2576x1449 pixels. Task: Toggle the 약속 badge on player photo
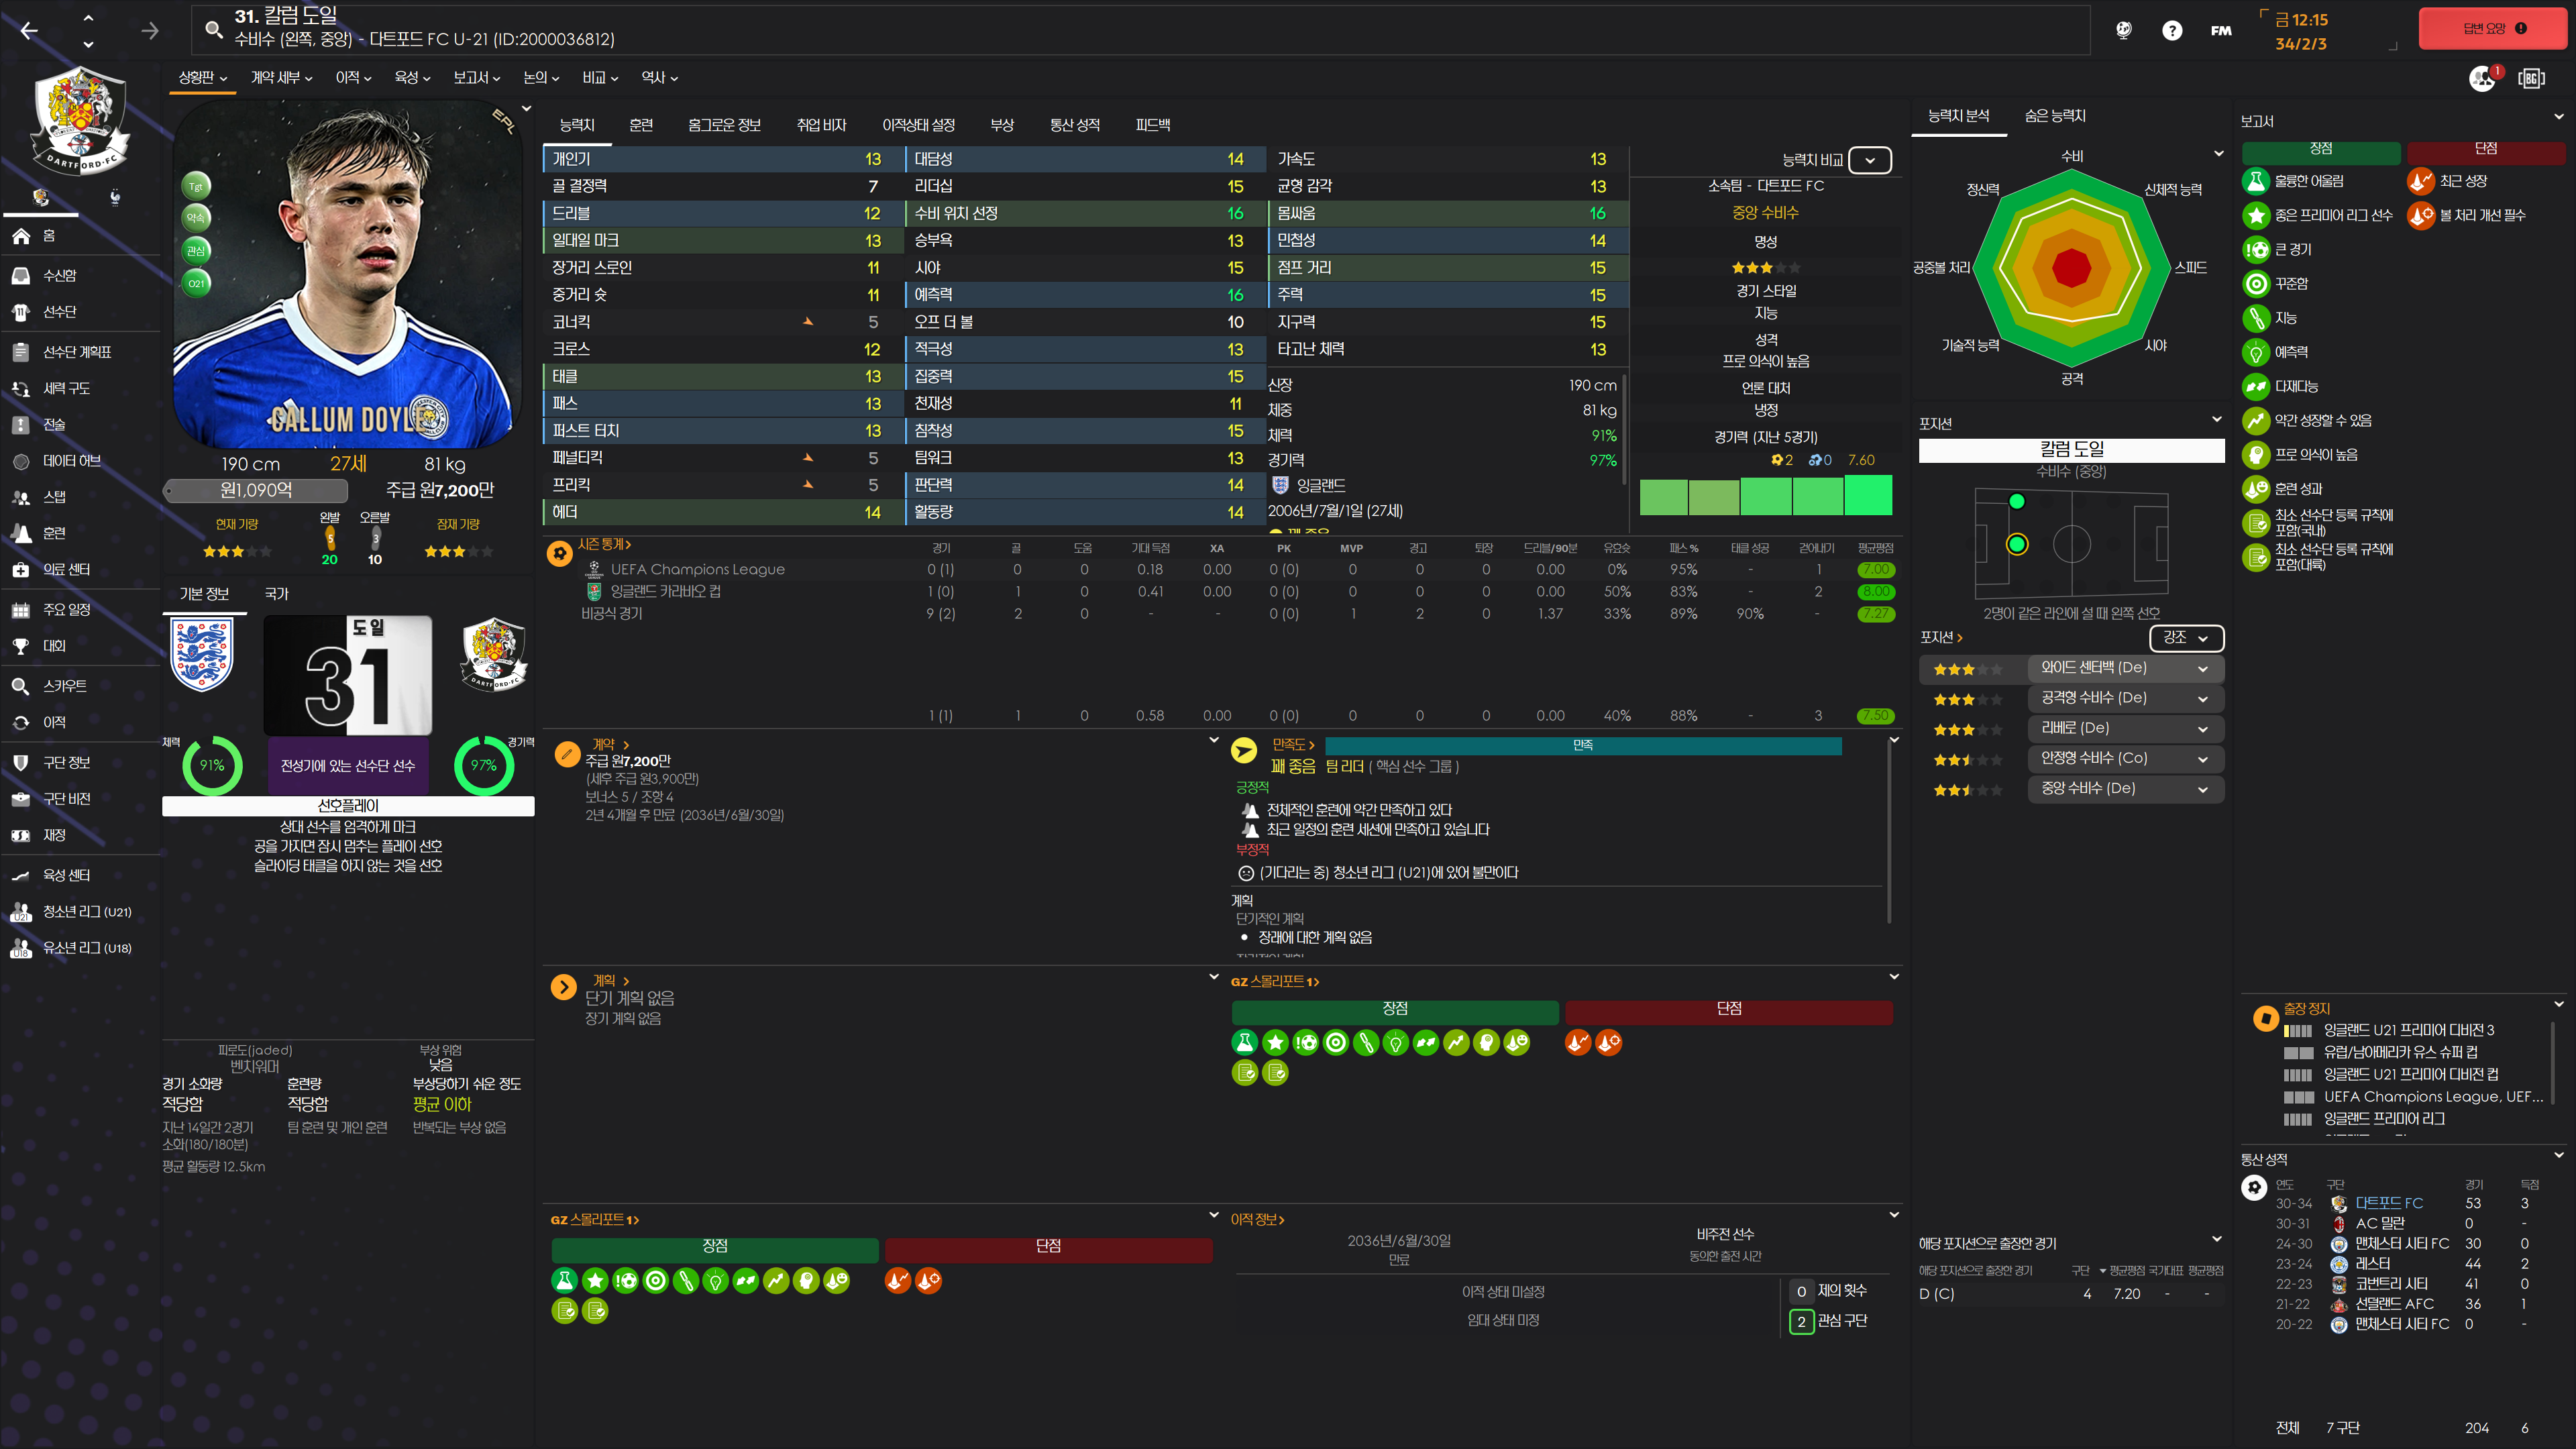[x=197, y=218]
